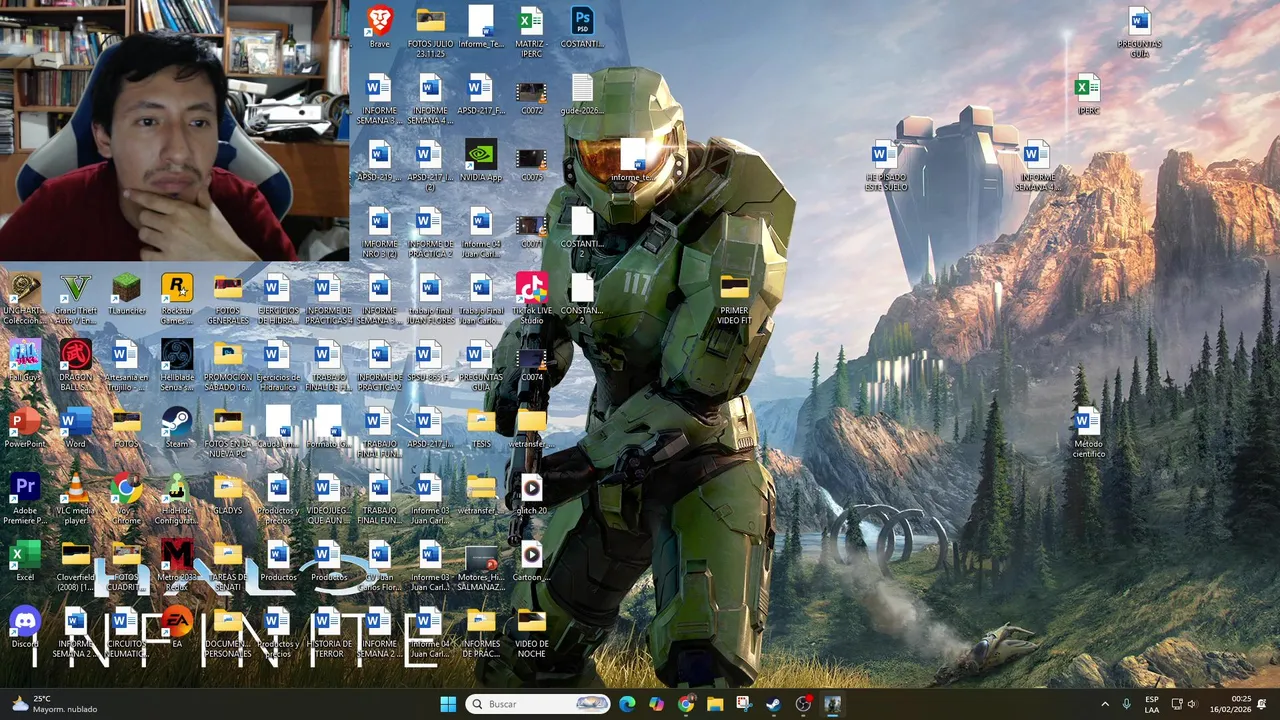The height and width of the screenshot is (720, 1280).
Task: Click the Buscar taskbar search box
Action: click(538, 704)
